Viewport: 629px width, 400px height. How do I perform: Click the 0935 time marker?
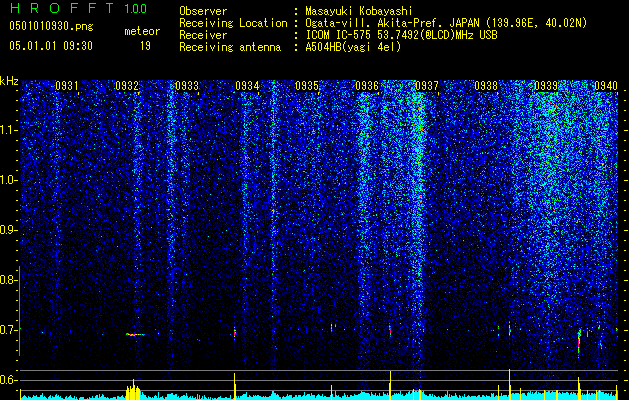(x=307, y=85)
